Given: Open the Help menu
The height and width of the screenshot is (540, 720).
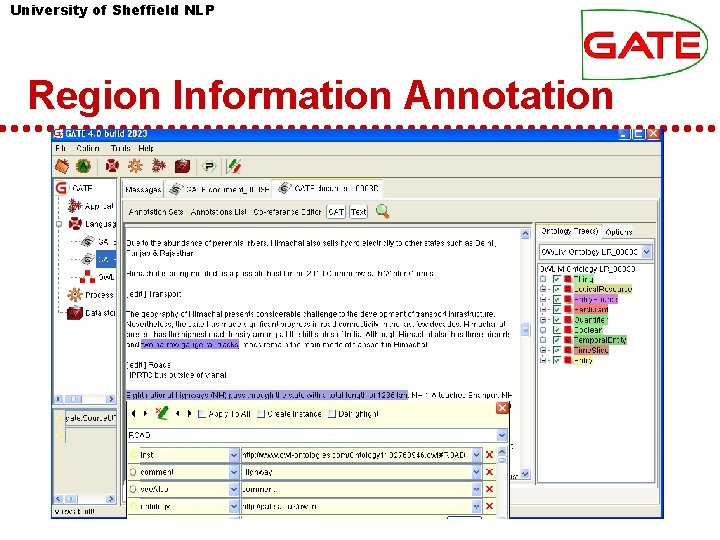Looking at the screenshot, I should click(x=146, y=148).
